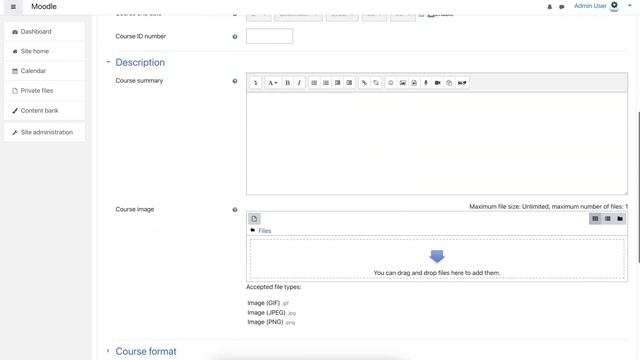Switch file manager to list details view
The width and height of the screenshot is (640, 360).
point(608,219)
